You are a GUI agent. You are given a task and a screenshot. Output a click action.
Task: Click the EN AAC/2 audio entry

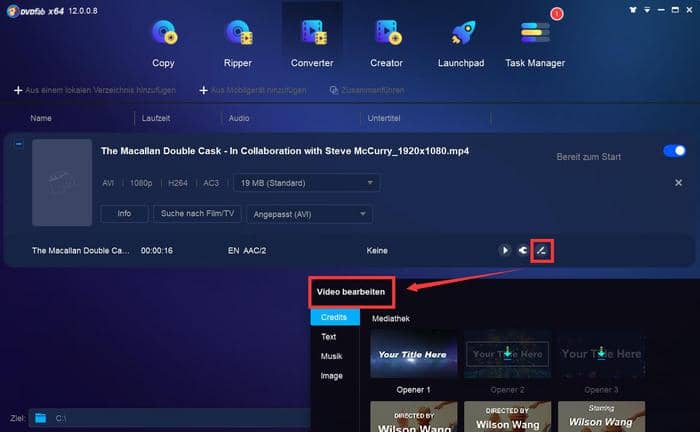pyautogui.click(x=247, y=251)
